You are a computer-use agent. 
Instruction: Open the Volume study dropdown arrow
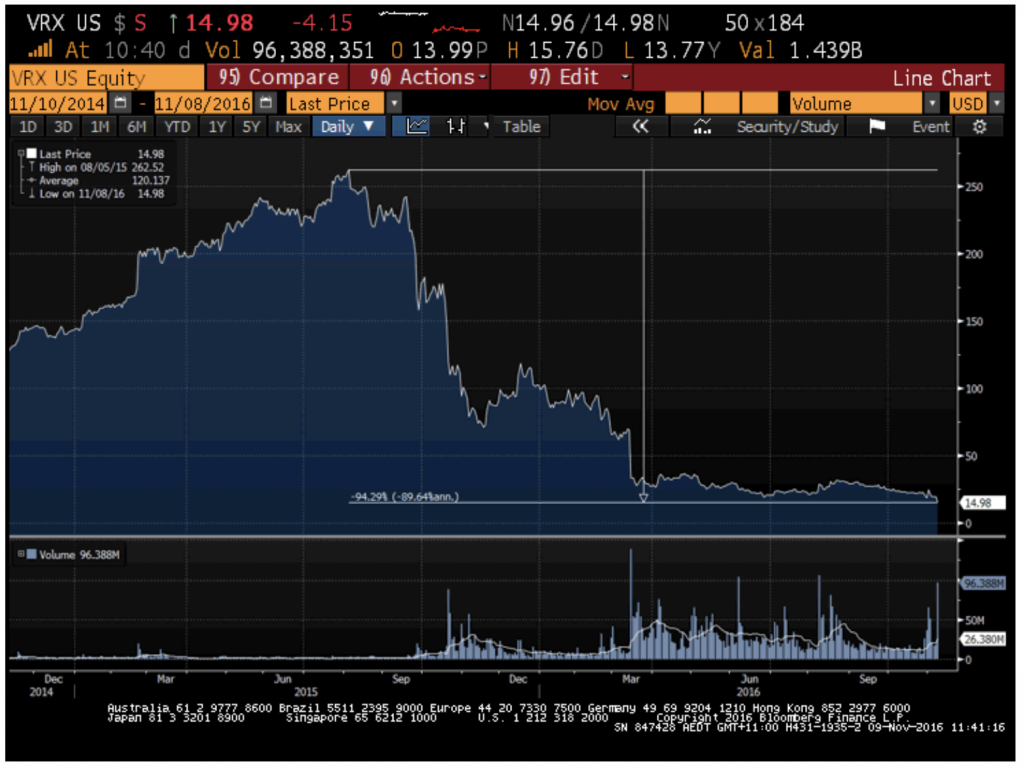point(933,103)
